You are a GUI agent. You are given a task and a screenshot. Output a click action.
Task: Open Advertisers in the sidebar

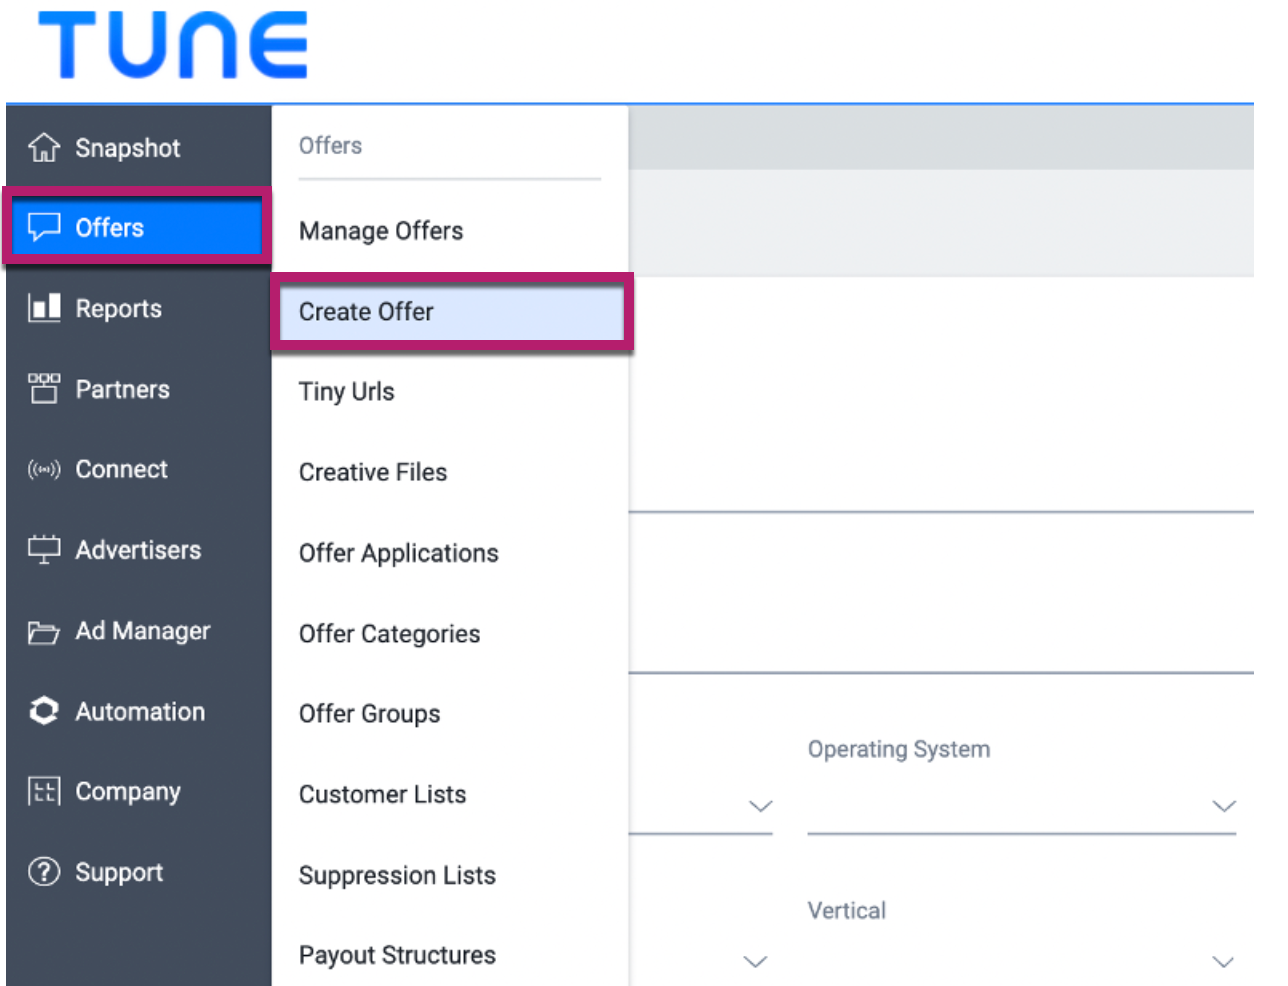tap(138, 550)
